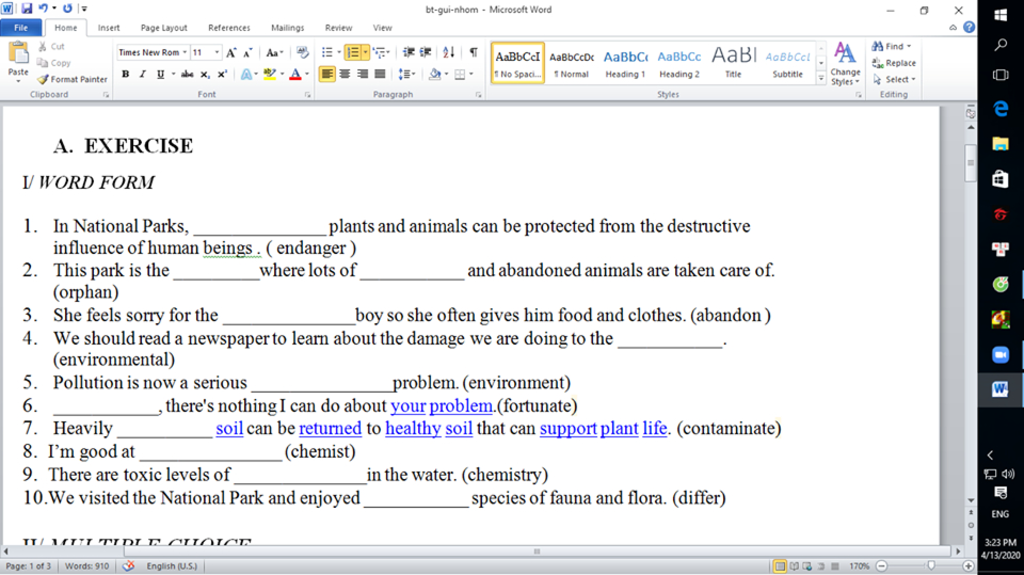Screen dimensions: 1024x575
Task: Click the Shrink Font icon
Action: click(248, 52)
